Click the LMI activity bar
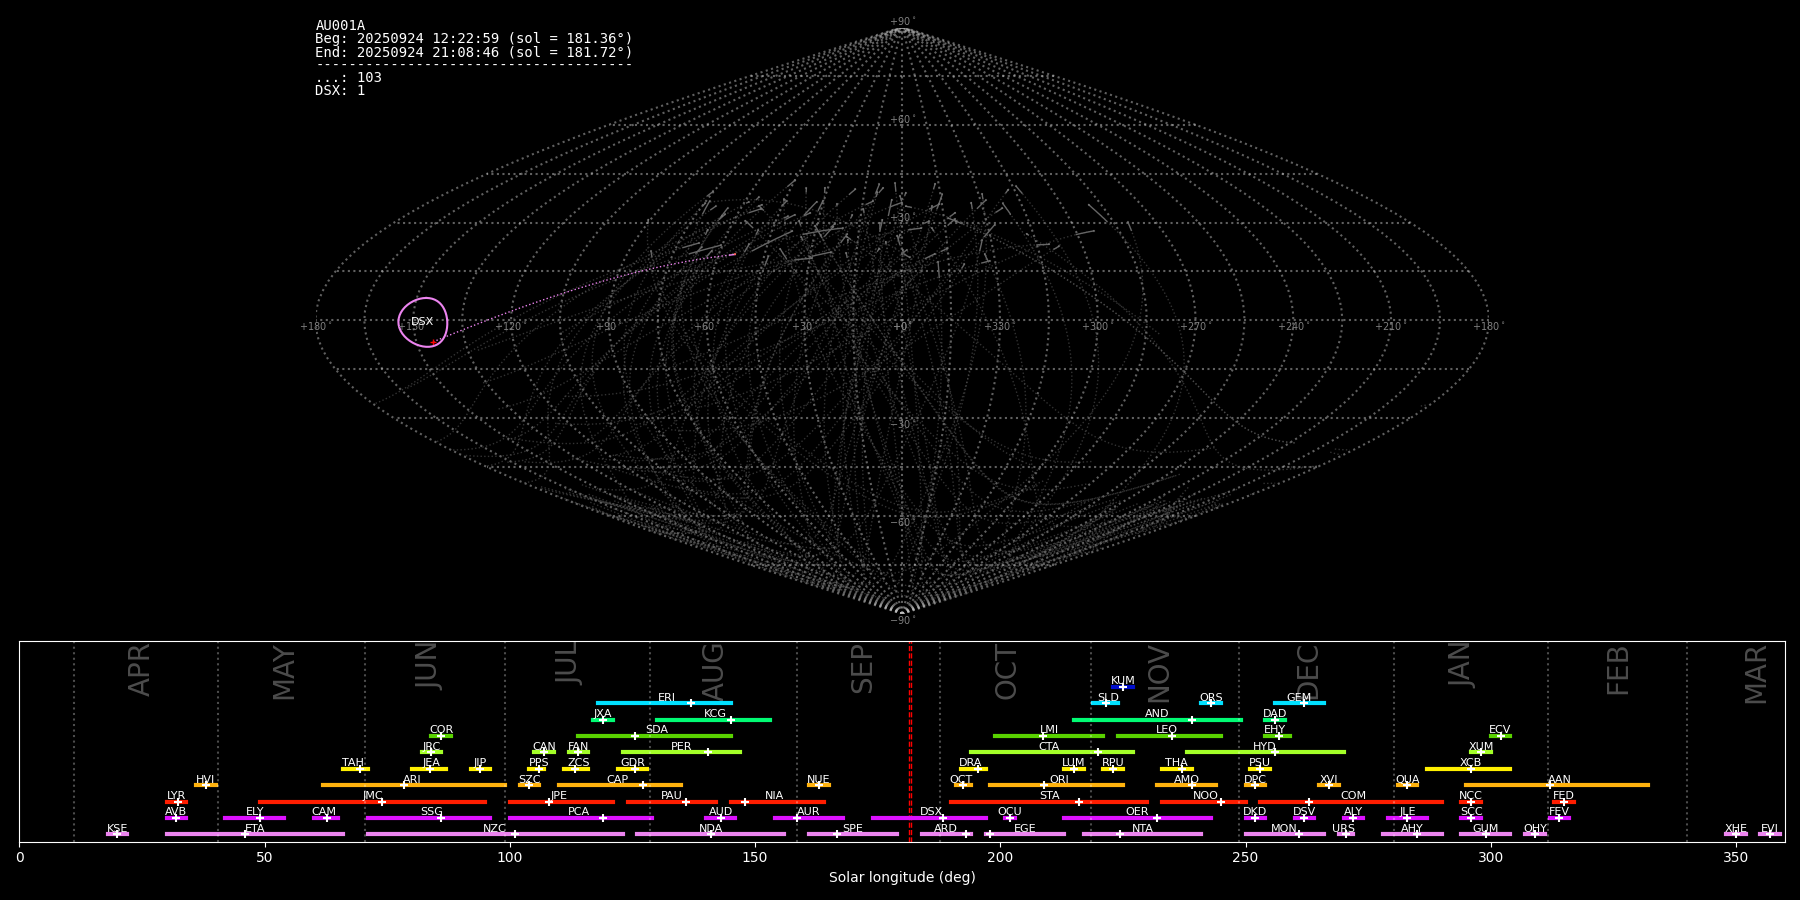 pyautogui.click(x=1049, y=736)
